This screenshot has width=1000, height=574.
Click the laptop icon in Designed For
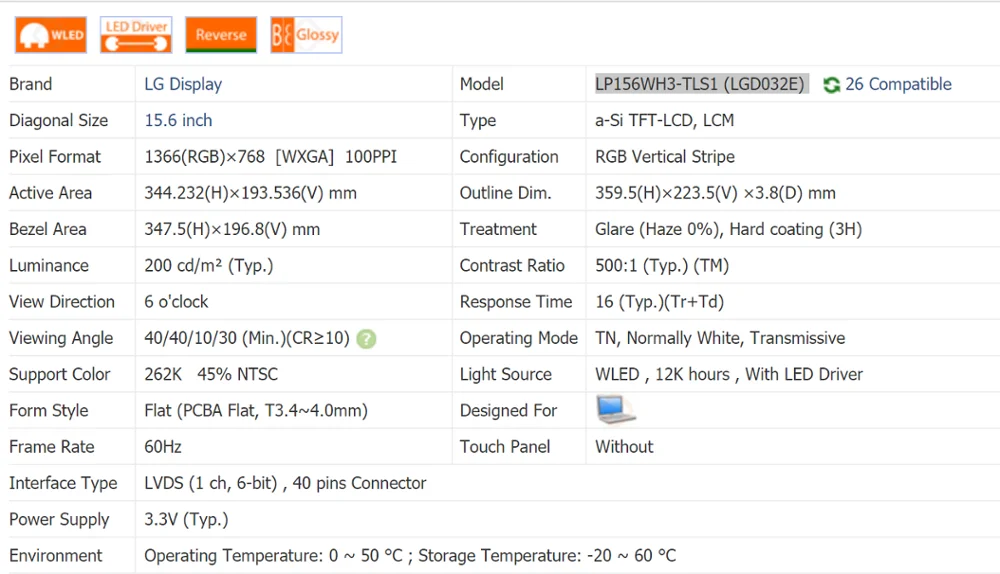point(615,410)
